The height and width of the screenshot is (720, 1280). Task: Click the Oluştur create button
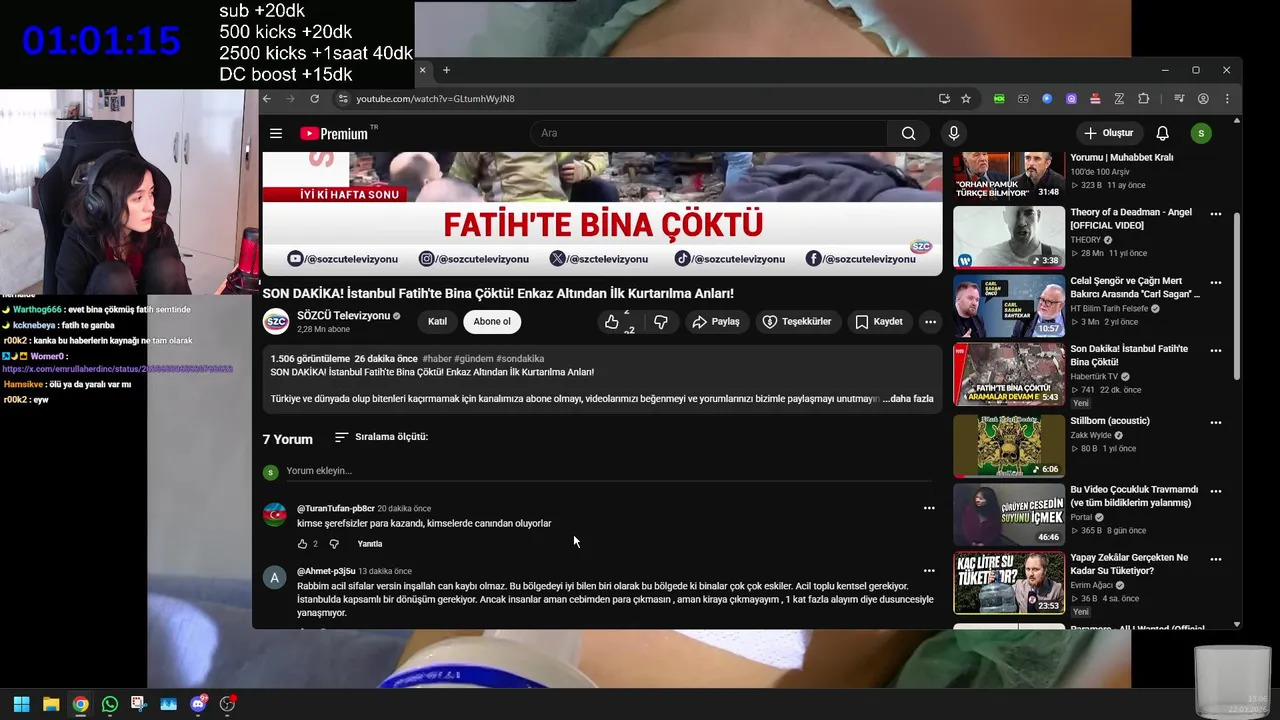point(1109,133)
